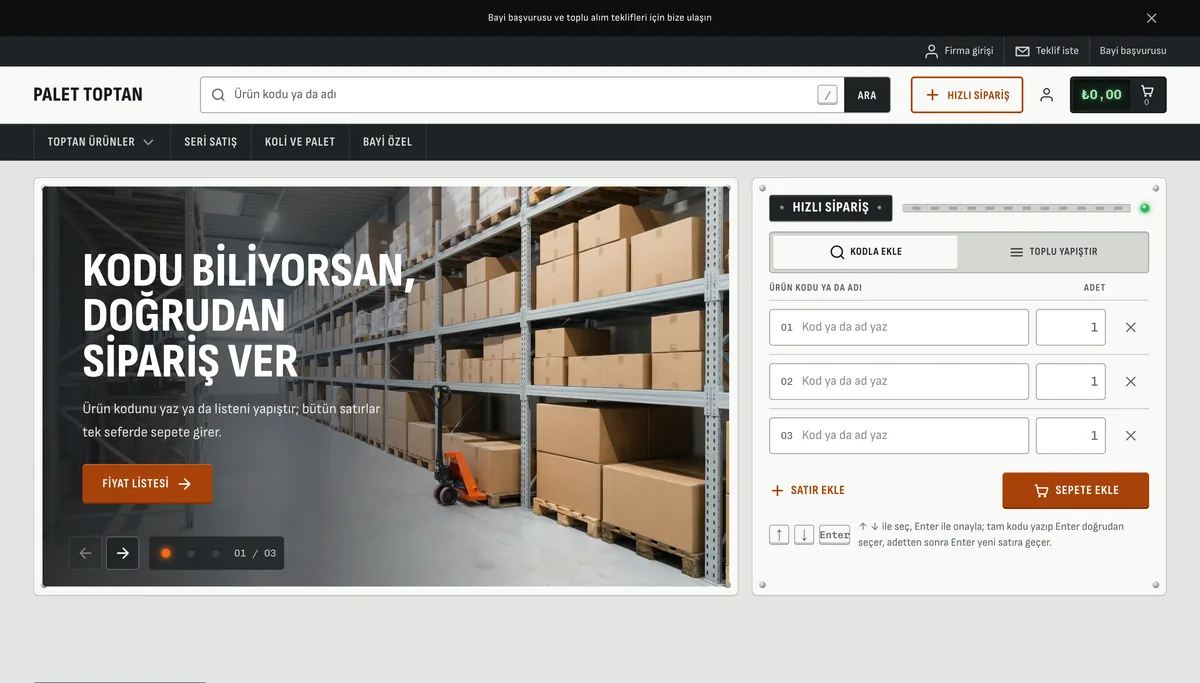Click the product code field in row 01
The width and height of the screenshot is (1200, 683).
tap(899, 327)
